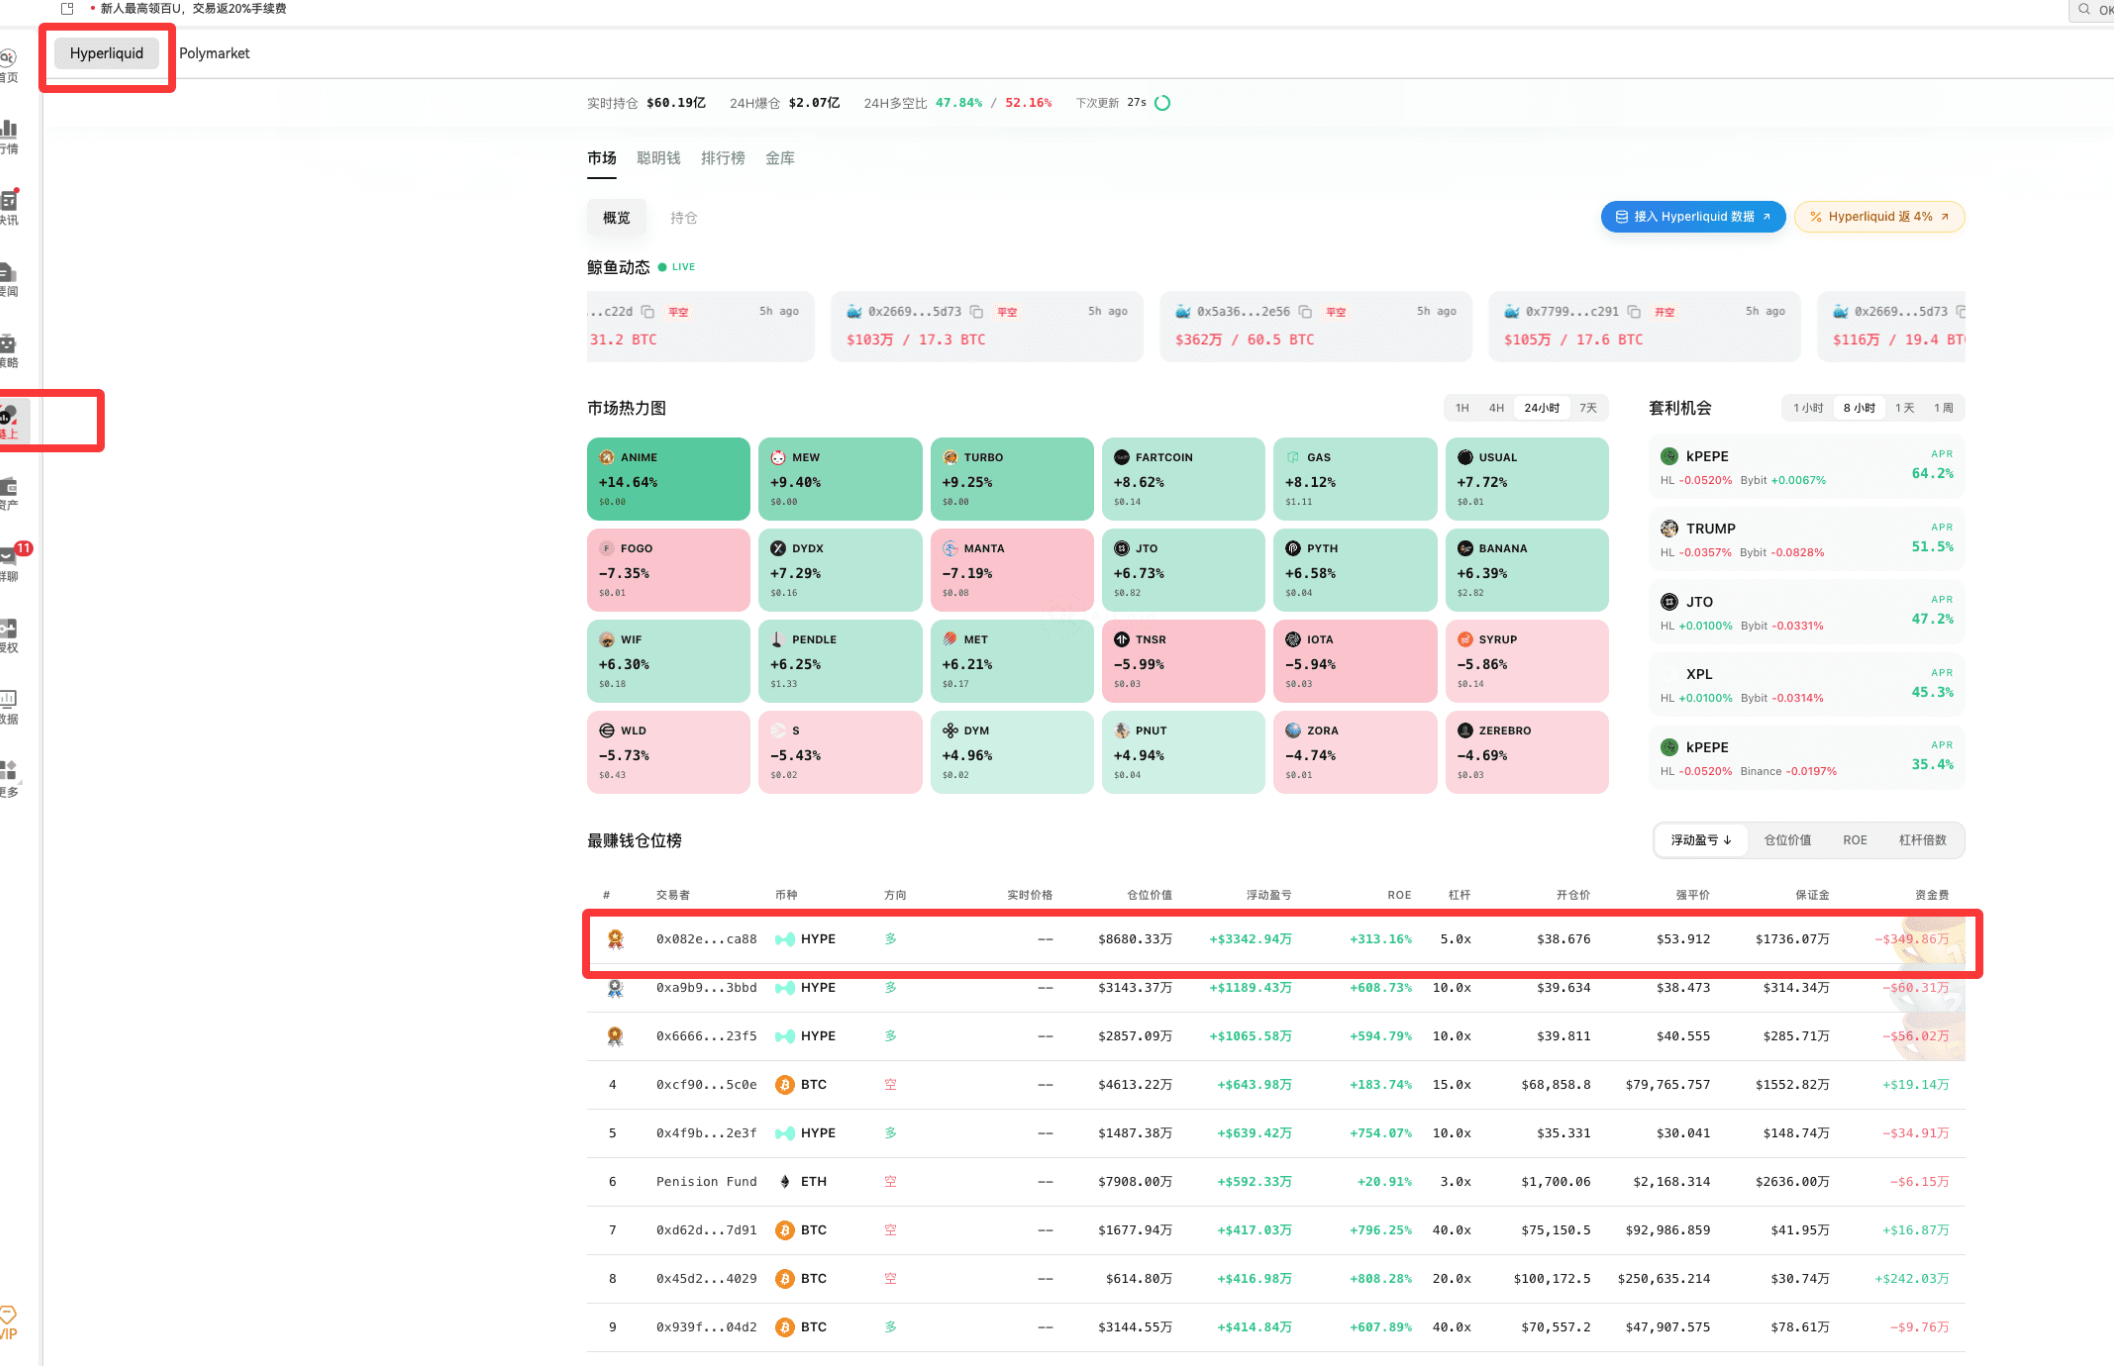
Task: Click the HYPE coin icon in row 5
Action: (x=785, y=1133)
